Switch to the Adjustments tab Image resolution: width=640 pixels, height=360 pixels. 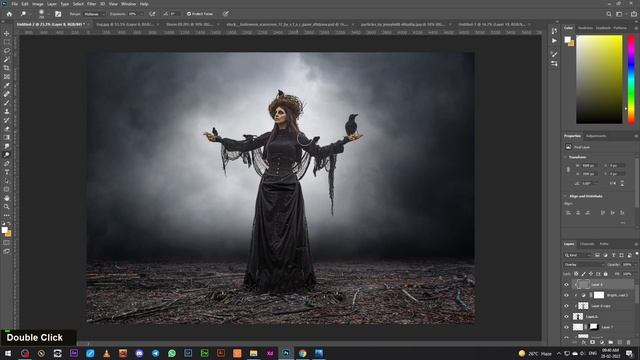point(596,136)
